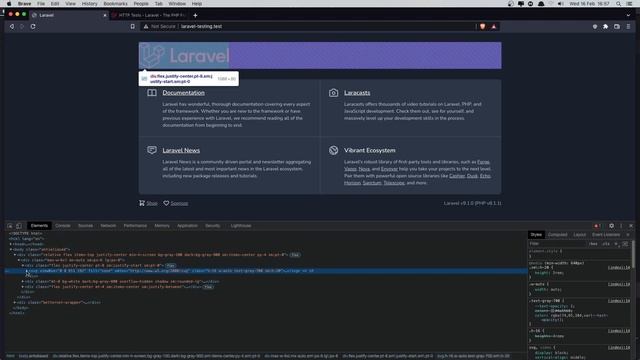Click the Shop cart icon
640x360 pixels.
click(x=142, y=203)
